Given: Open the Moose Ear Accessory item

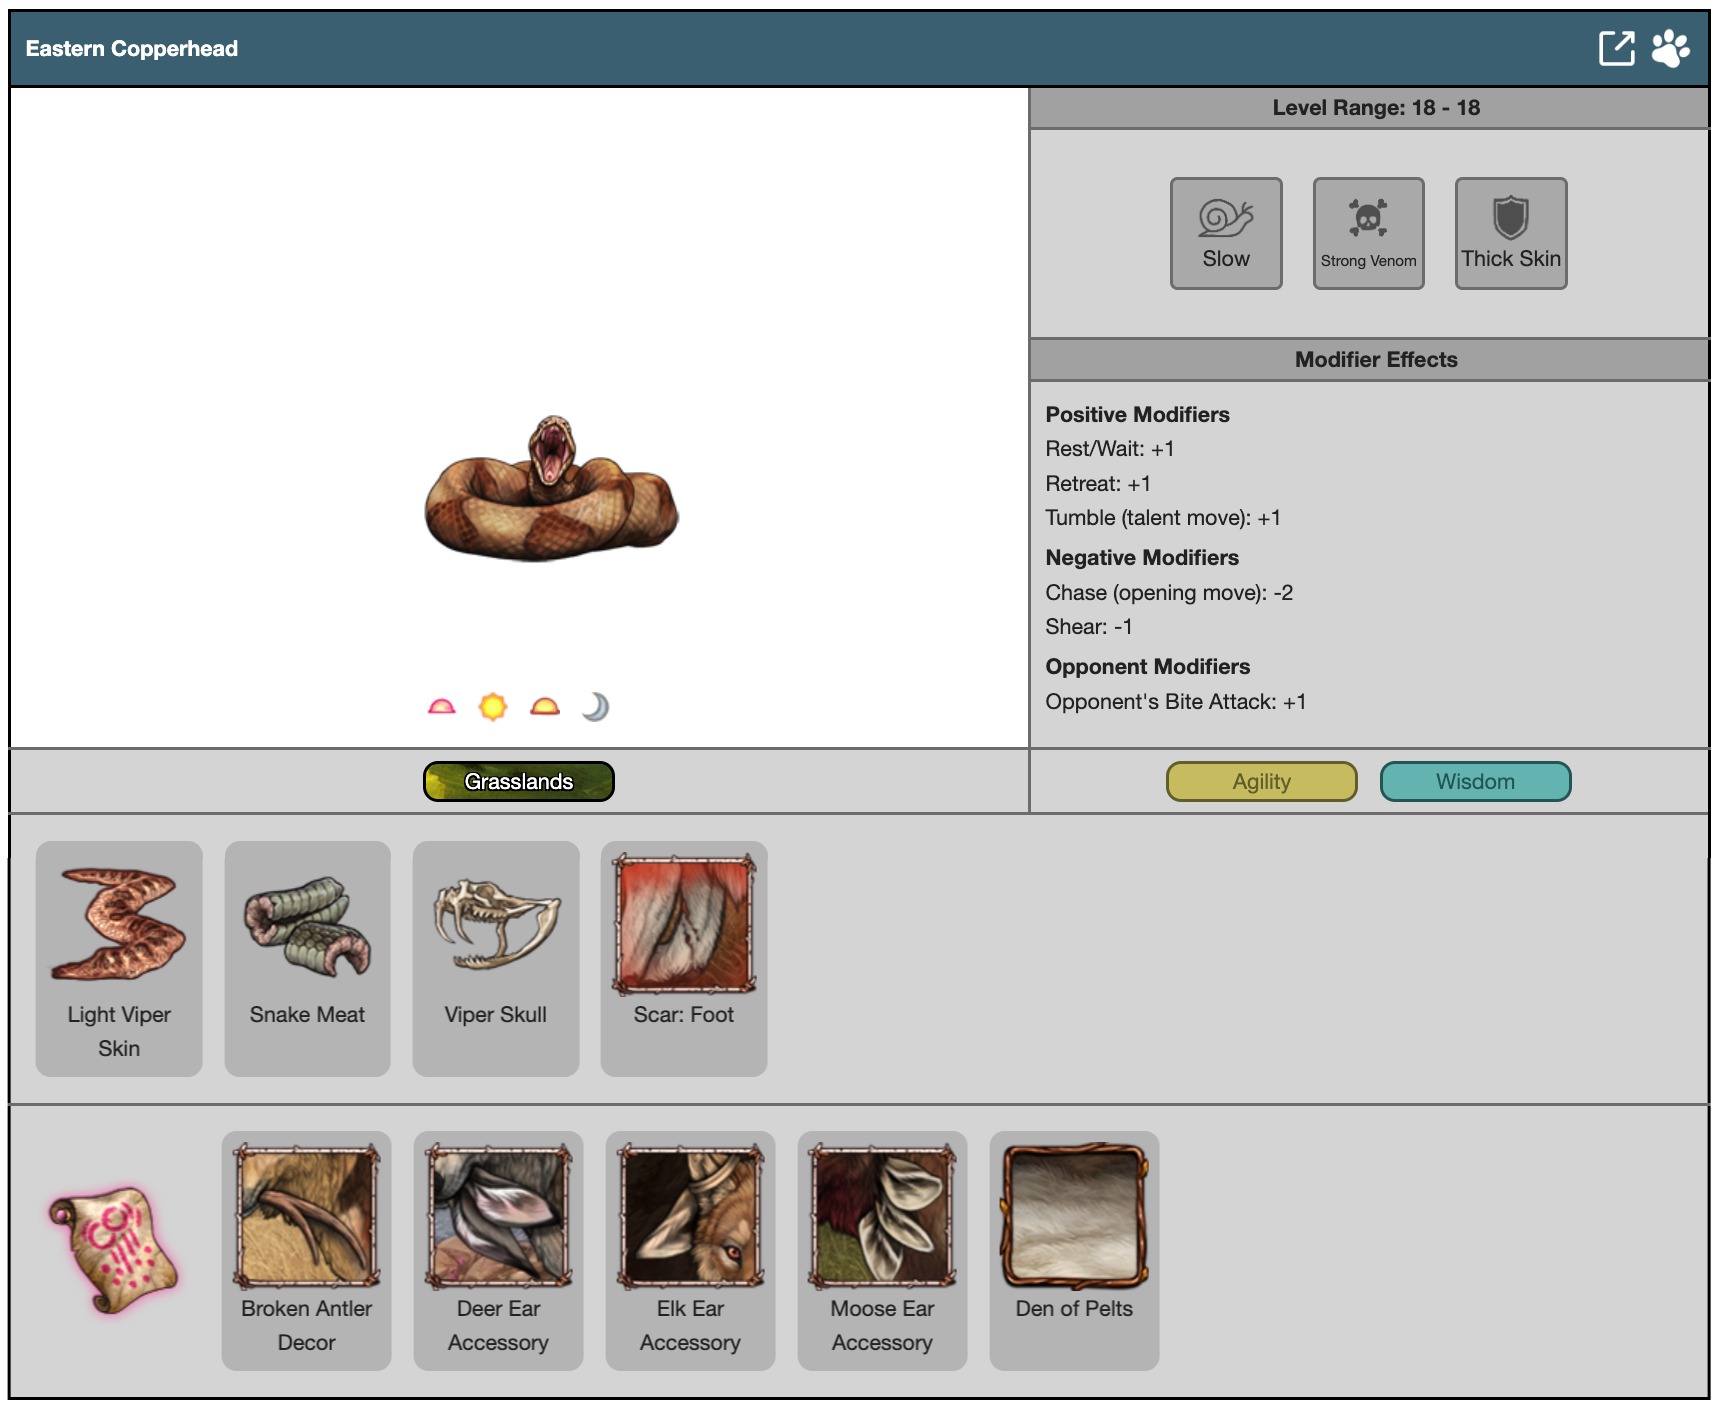Looking at the screenshot, I should (x=882, y=1249).
